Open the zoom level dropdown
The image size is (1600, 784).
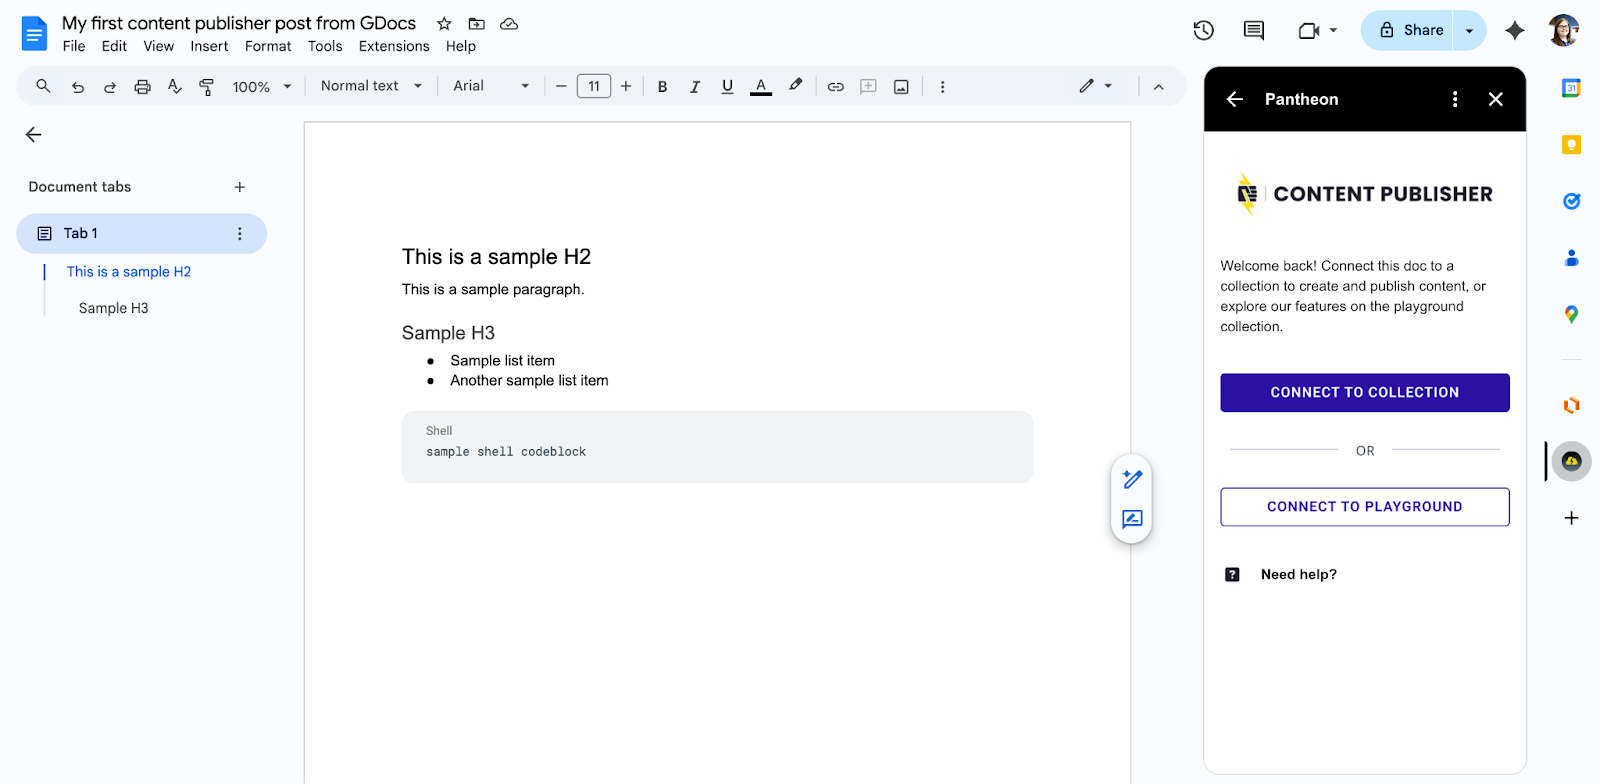pos(261,87)
